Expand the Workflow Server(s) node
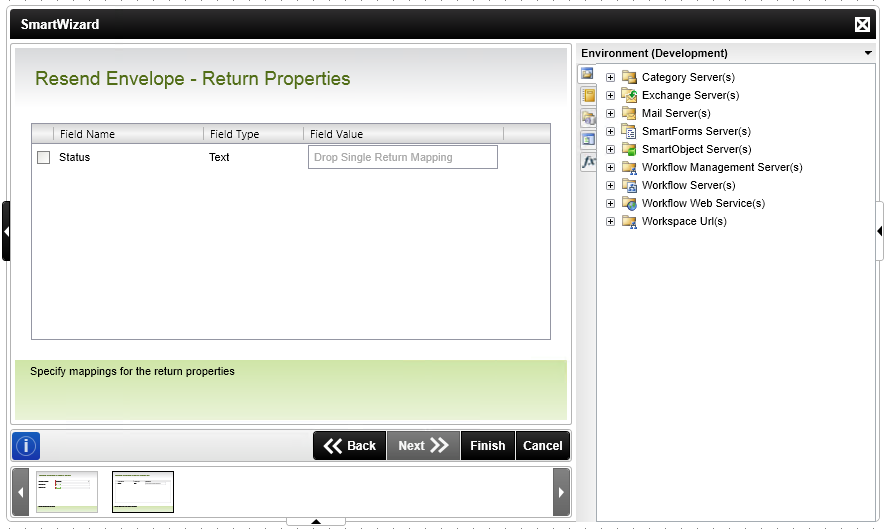Viewport: 887px width, 529px height. coord(610,186)
